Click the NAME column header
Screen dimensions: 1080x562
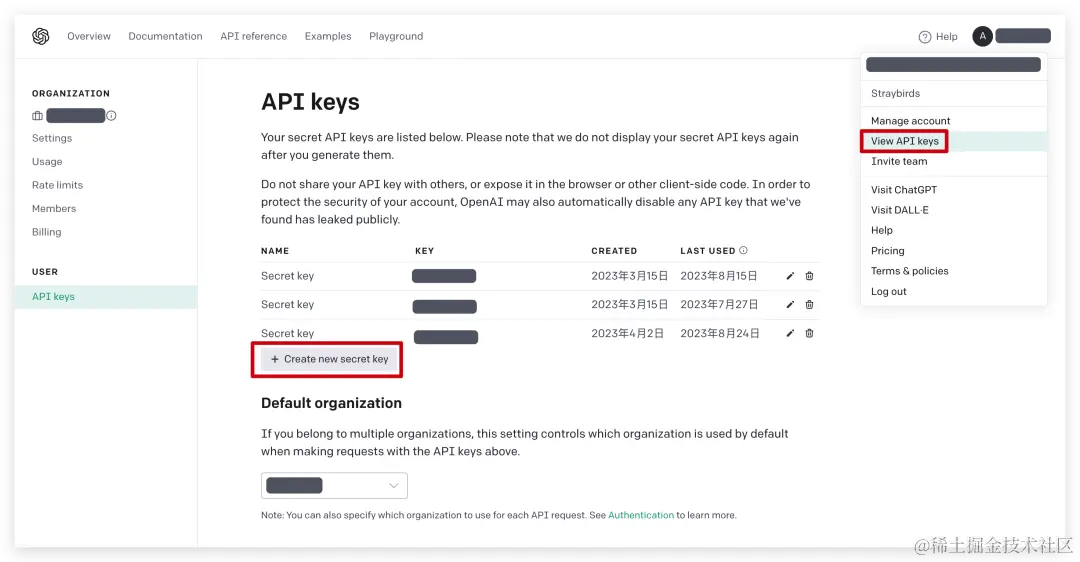[275, 251]
